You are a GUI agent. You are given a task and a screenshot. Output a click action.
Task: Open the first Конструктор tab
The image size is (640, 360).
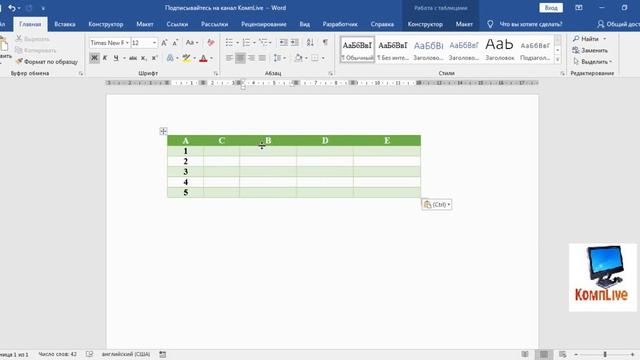(x=106, y=24)
